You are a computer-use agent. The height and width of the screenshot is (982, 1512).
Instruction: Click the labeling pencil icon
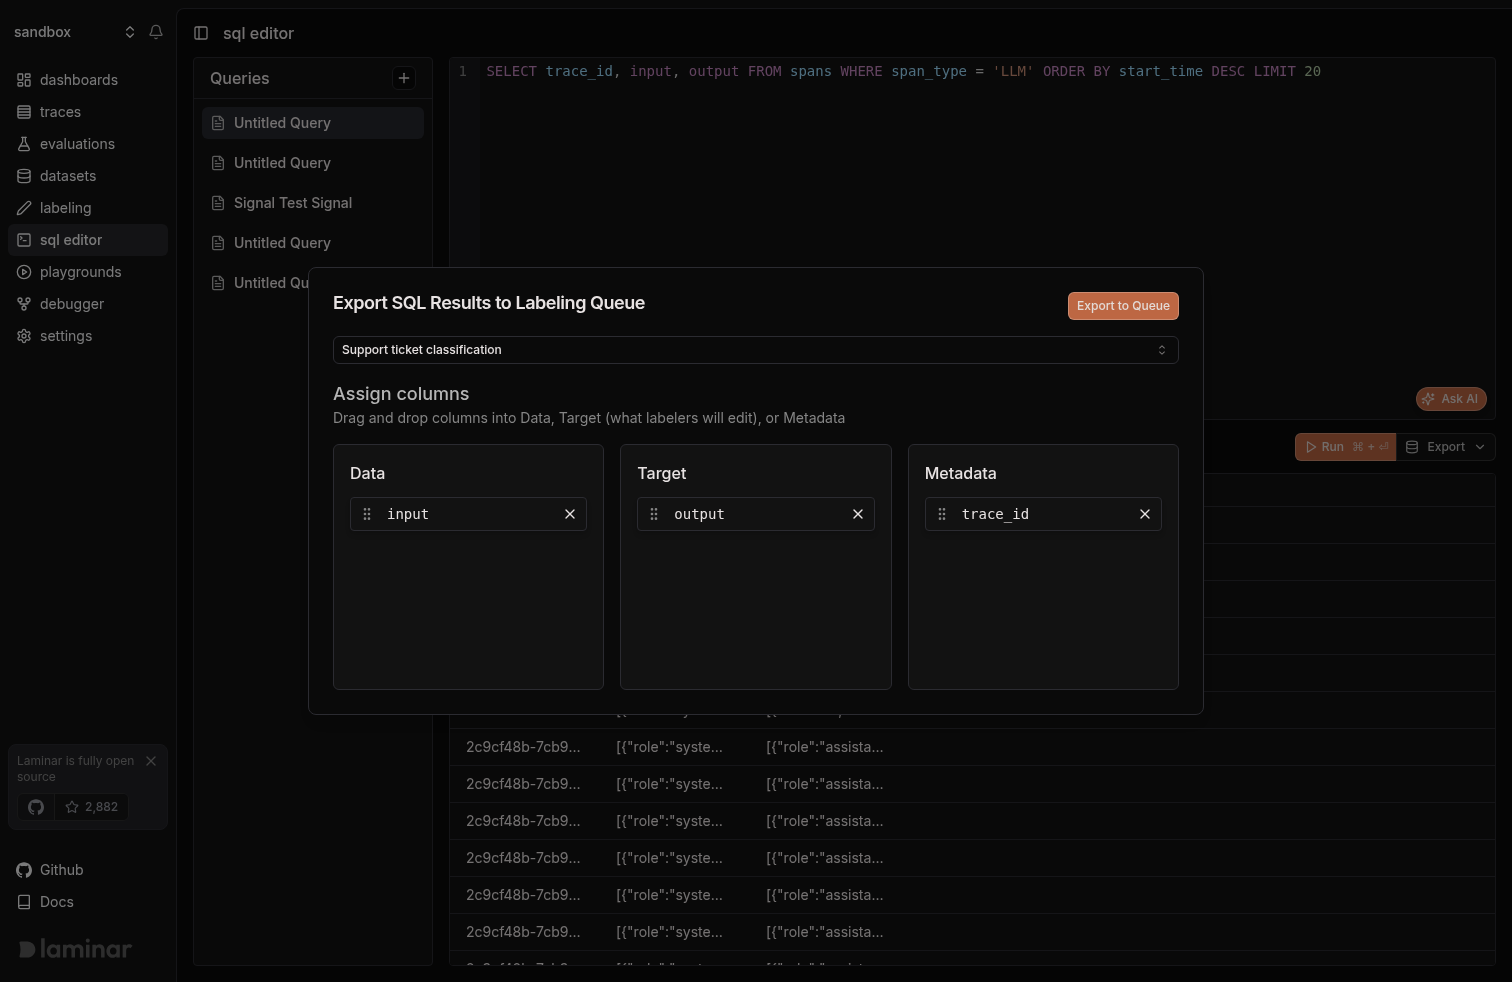(x=24, y=208)
